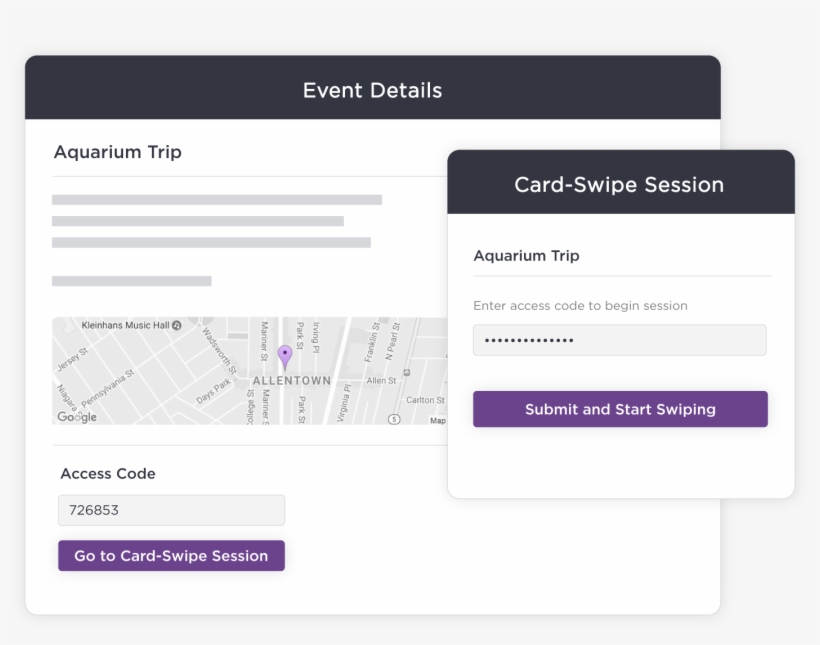
Task: Click the Aquarium Trip heading in Event Details
Action: 117,152
